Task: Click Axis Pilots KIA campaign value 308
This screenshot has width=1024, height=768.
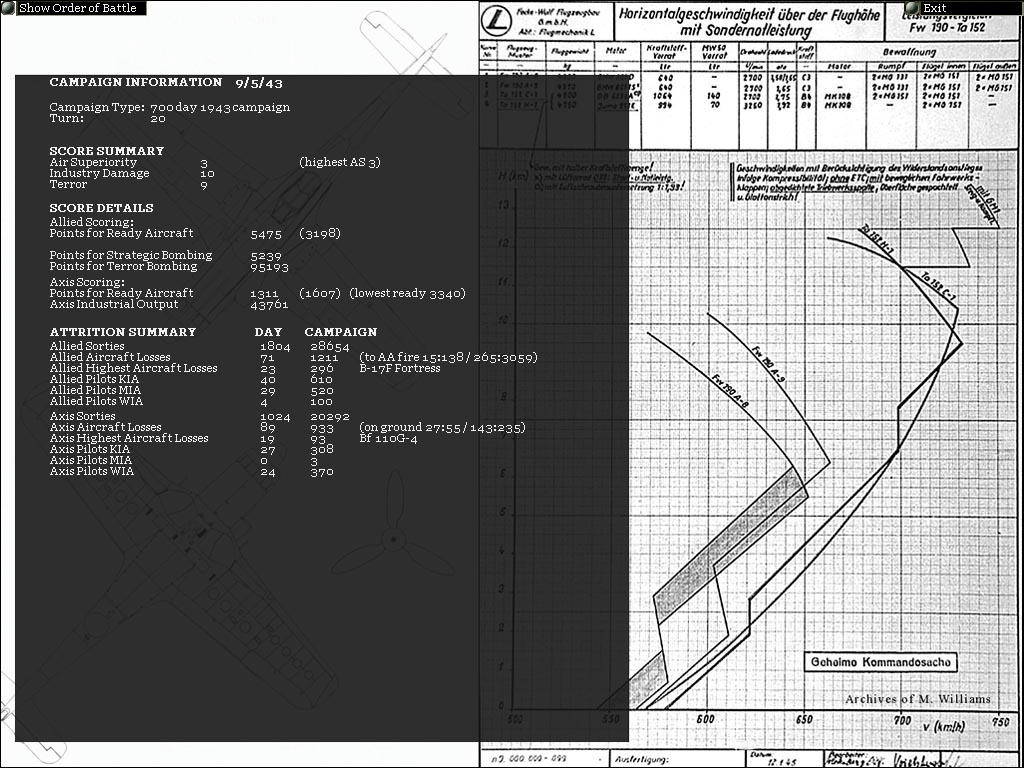Action: [323, 449]
